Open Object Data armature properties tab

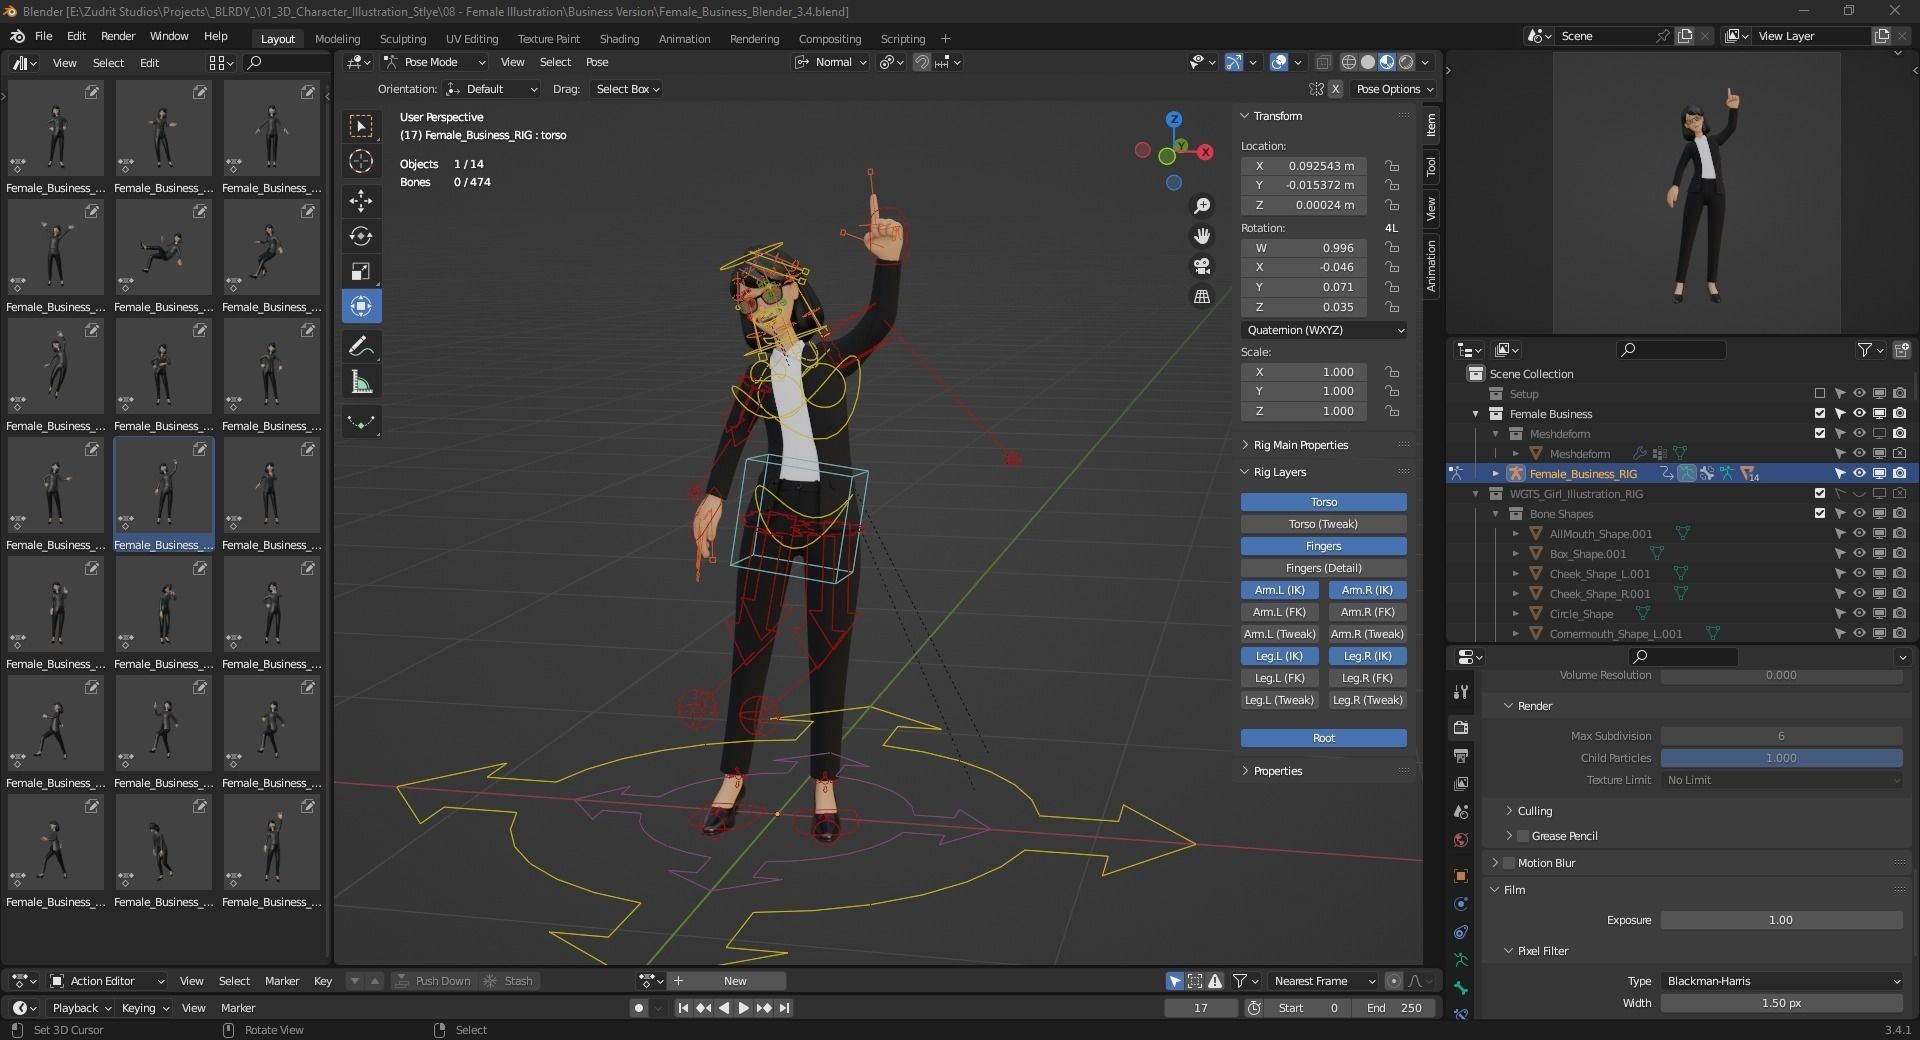tap(1461, 960)
